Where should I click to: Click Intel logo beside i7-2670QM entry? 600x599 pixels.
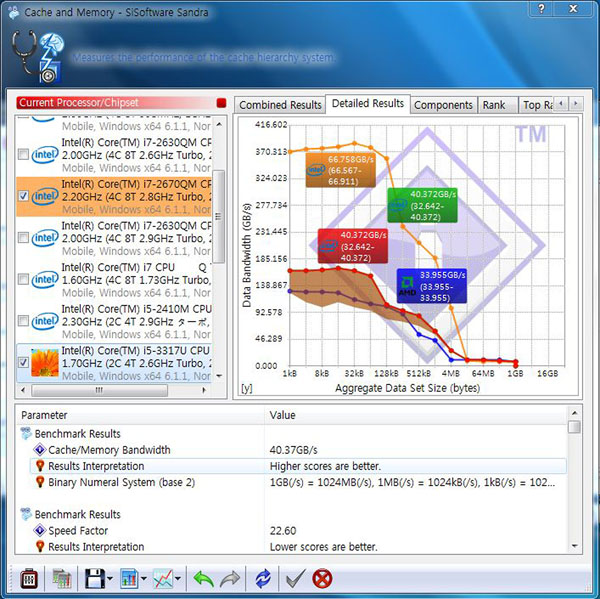[x=45, y=196]
